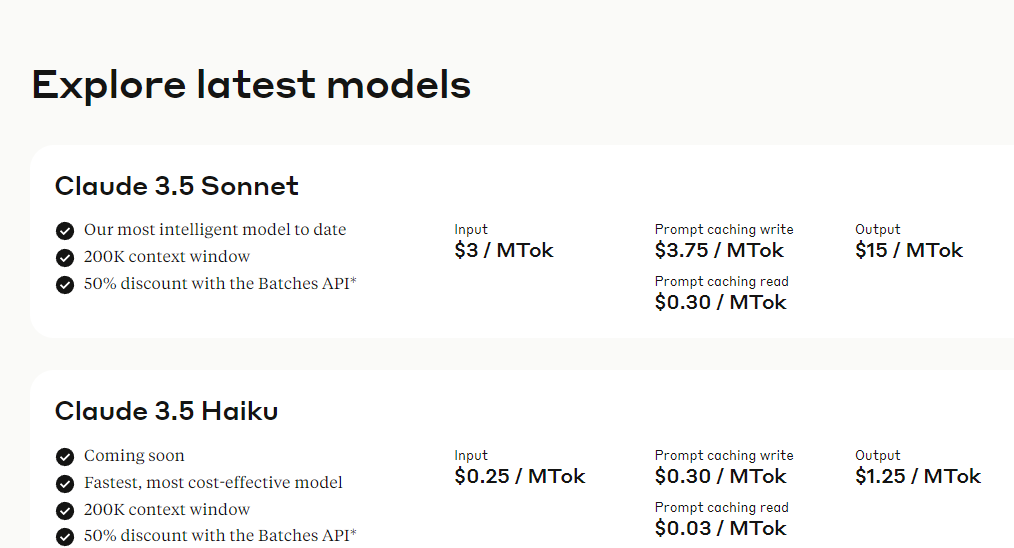Select Sonnet output price $15 / MTok

[x=909, y=250]
